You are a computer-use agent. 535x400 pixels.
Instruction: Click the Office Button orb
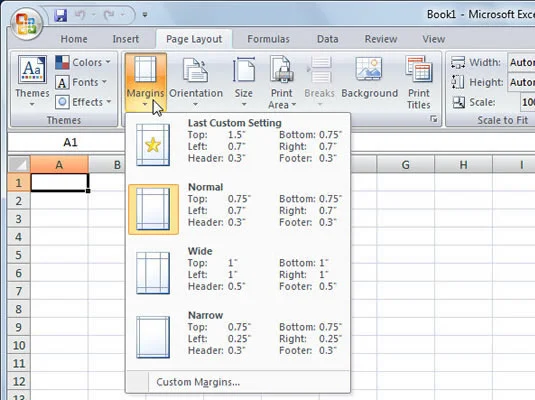coord(27,24)
